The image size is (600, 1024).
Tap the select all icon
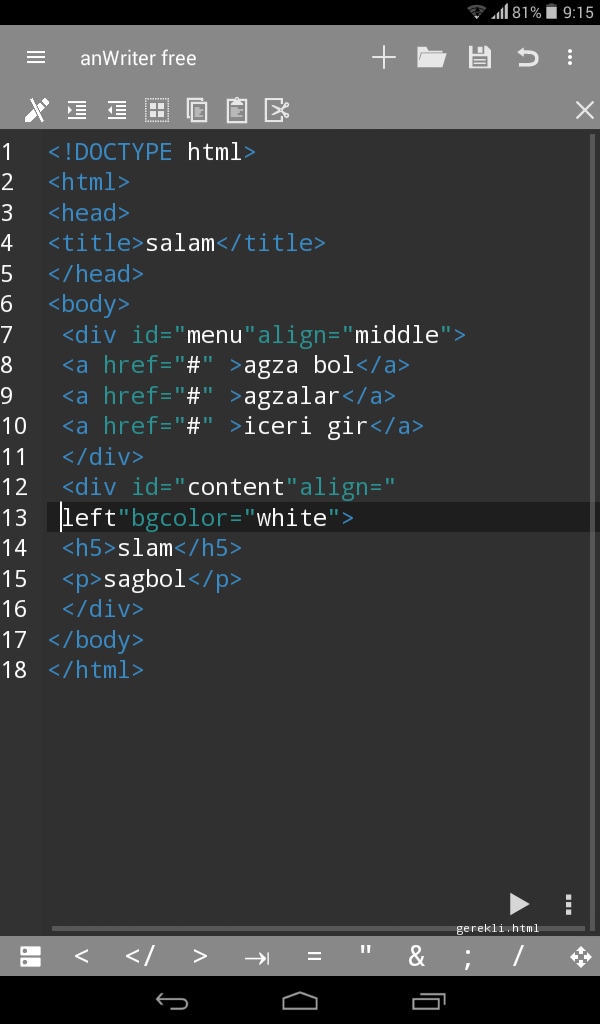tap(157, 110)
